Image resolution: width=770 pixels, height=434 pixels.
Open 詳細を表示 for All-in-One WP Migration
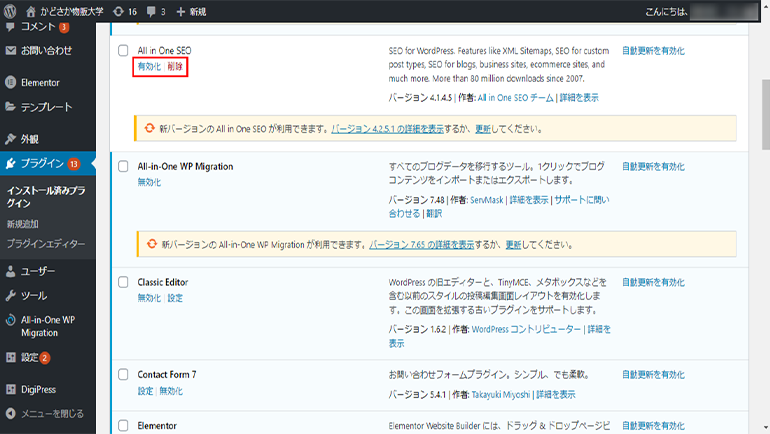pyautogui.click(x=529, y=200)
